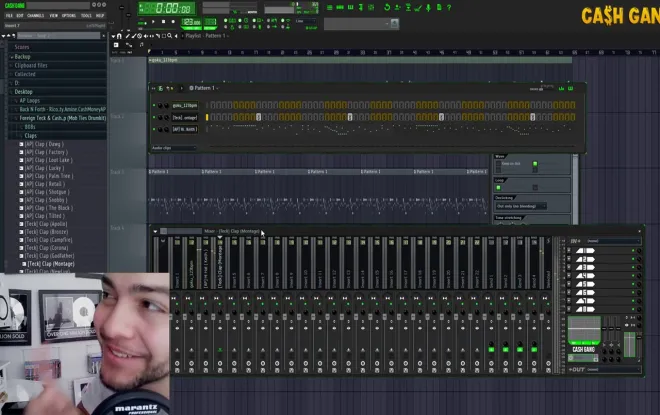Open the Audio clips filter dropdown
This screenshot has height=415, width=660.
pyautogui.click(x=174, y=148)
